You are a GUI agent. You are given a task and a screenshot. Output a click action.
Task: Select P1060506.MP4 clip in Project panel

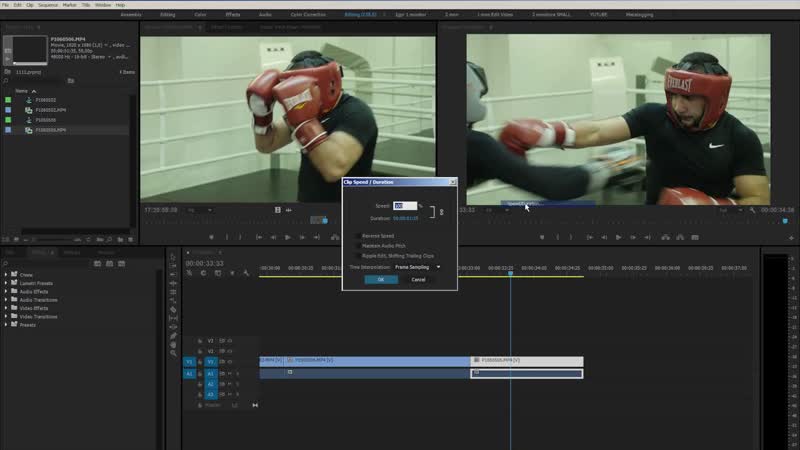coord(51,130)
